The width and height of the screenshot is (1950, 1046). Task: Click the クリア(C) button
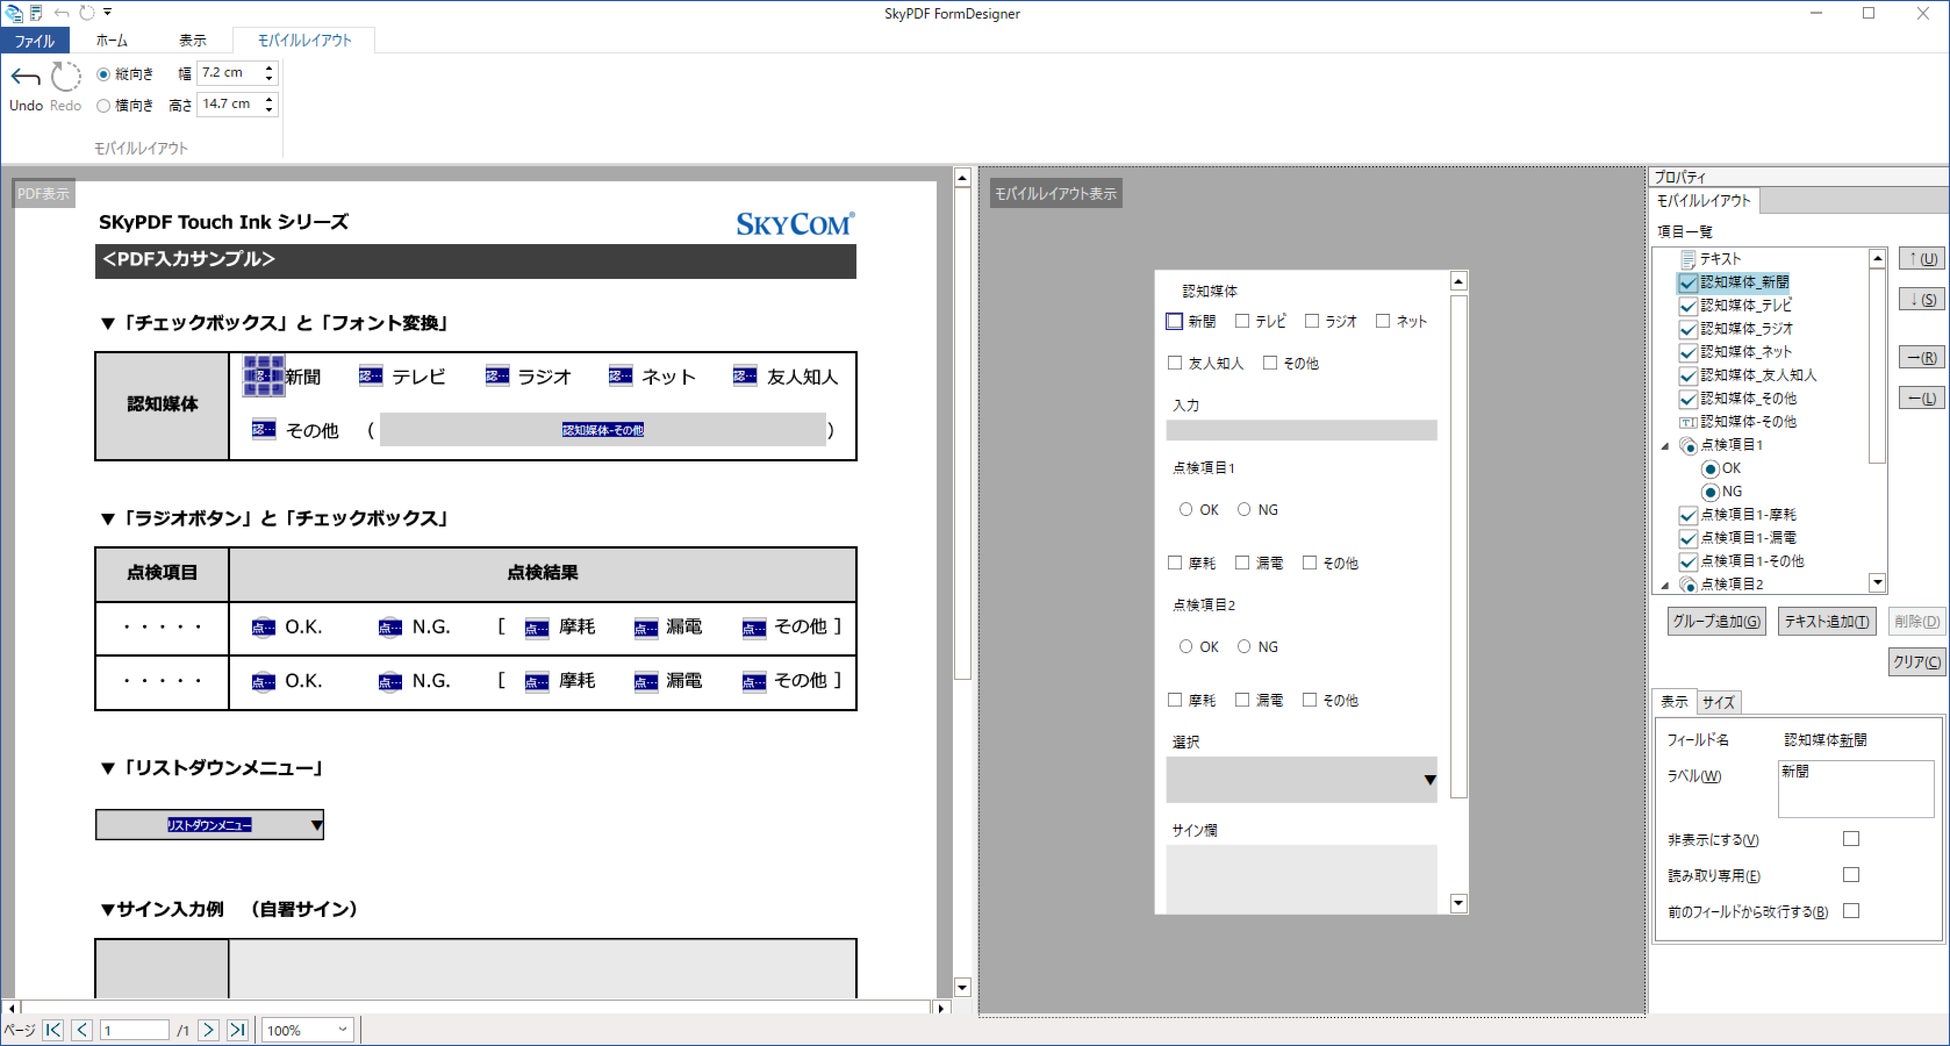tap(1916, 662)
